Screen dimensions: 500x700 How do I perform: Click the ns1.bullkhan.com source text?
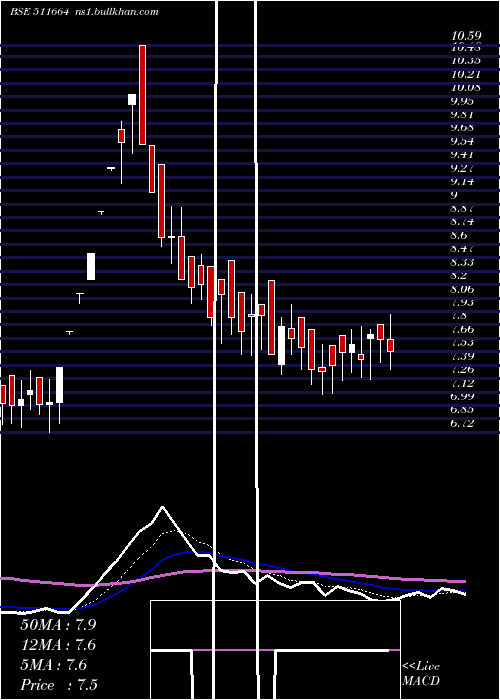pyautogui.click(x=116, y=12)
